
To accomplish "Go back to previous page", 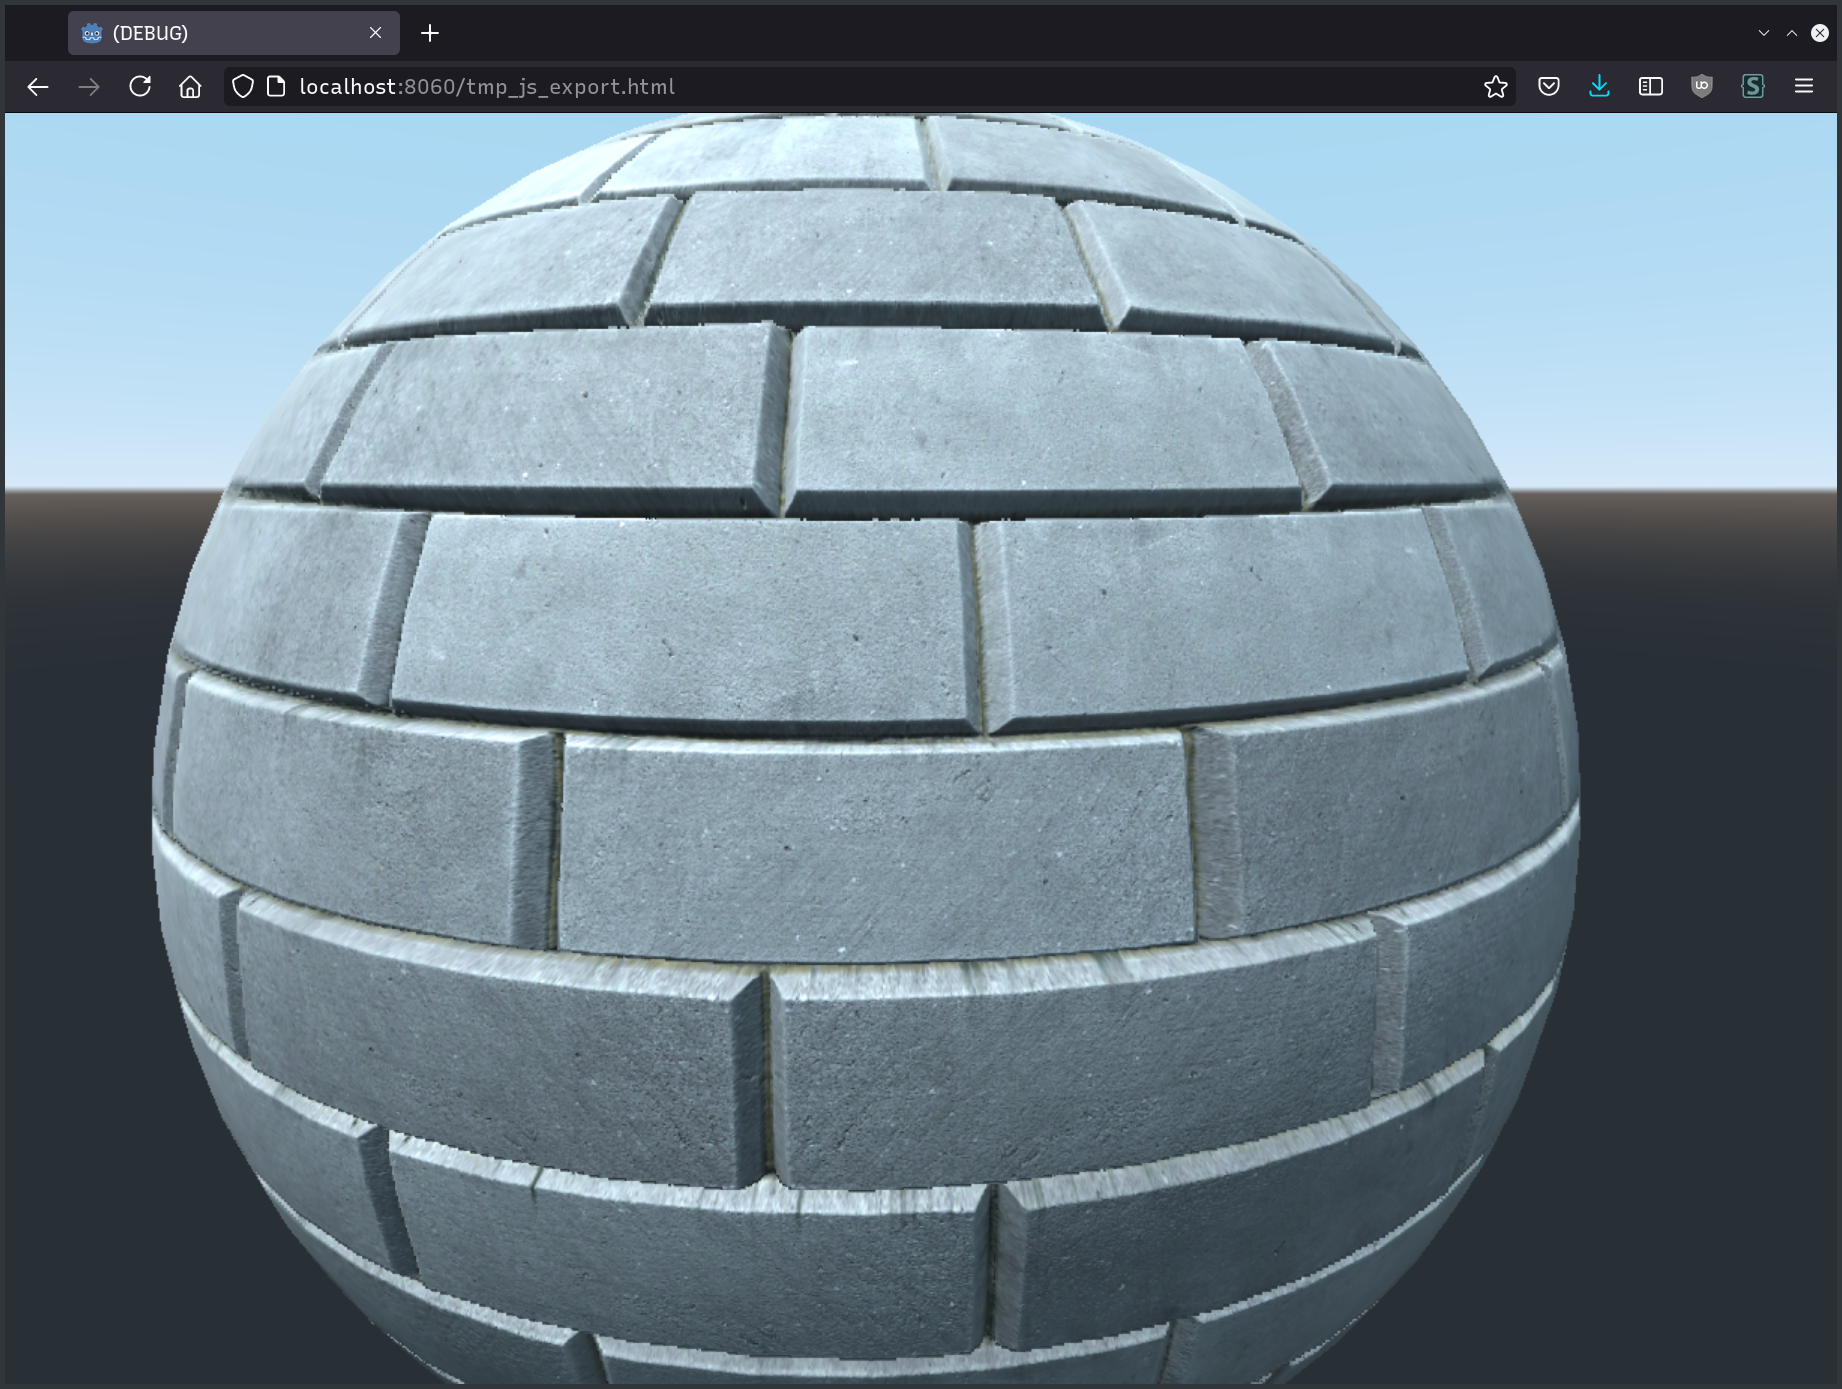I will pos(38,87).
